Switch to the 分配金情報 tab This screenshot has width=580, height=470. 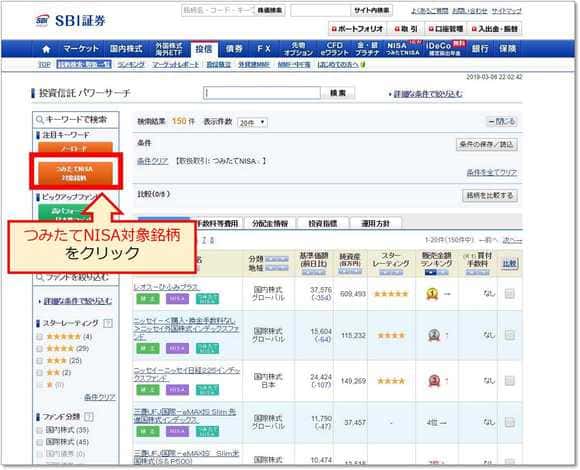[x=270, y=223]
